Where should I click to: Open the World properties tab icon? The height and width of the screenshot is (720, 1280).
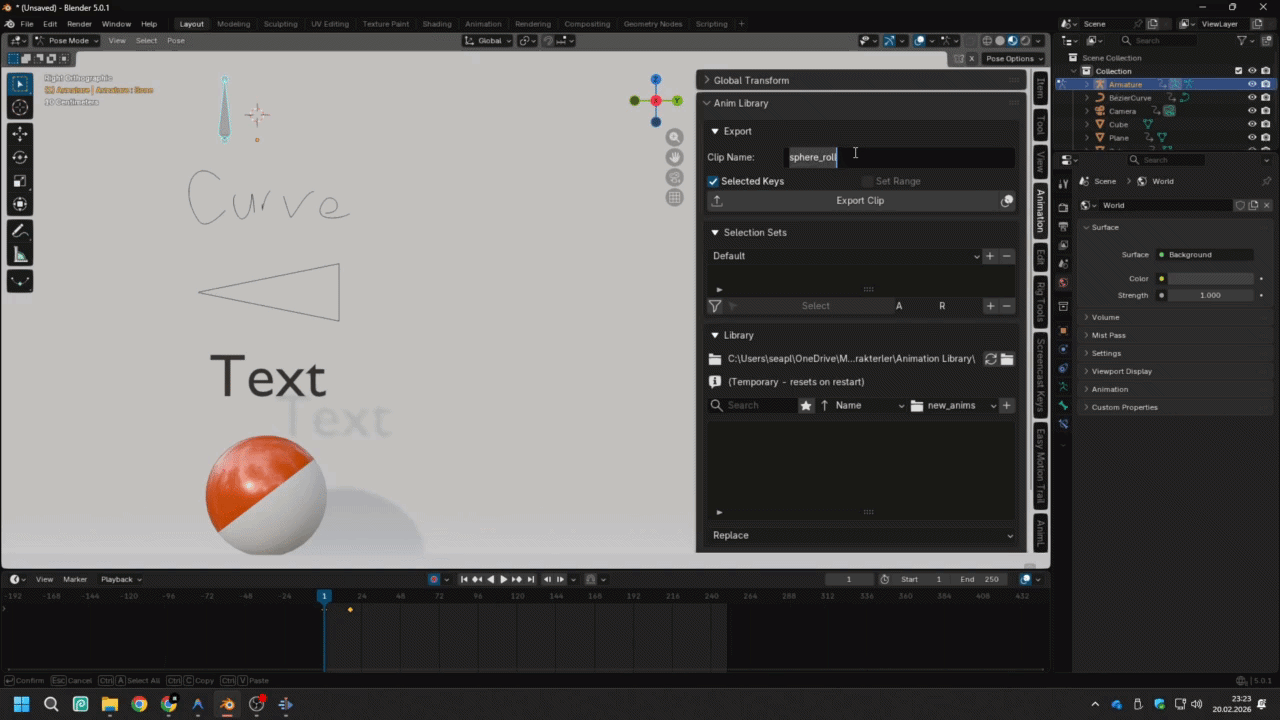click(x=1063, y=282)
